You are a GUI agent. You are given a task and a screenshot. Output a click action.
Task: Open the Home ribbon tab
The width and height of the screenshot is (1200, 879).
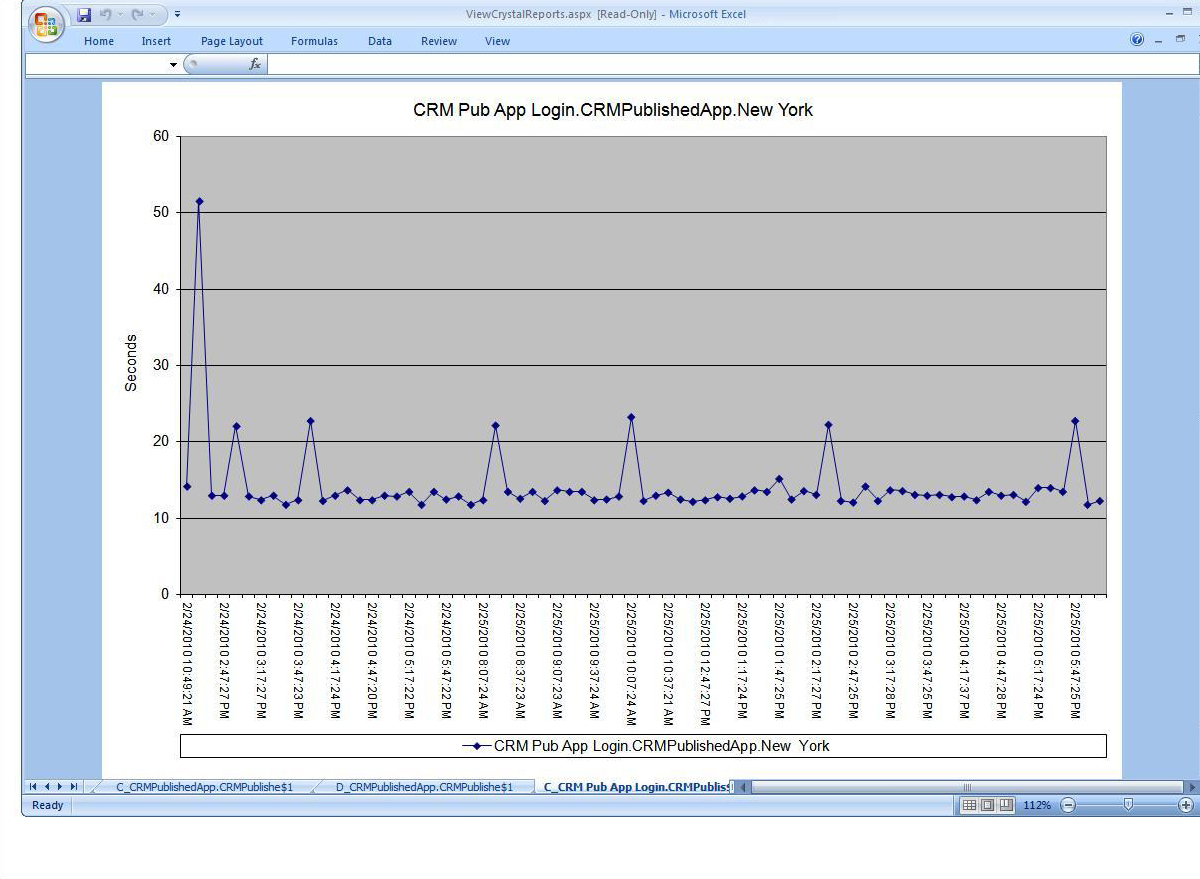pos(99,41)
